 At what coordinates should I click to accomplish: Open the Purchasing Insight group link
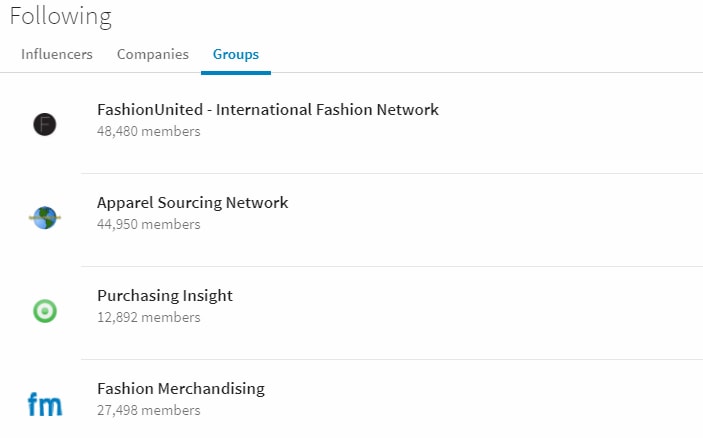165,295
